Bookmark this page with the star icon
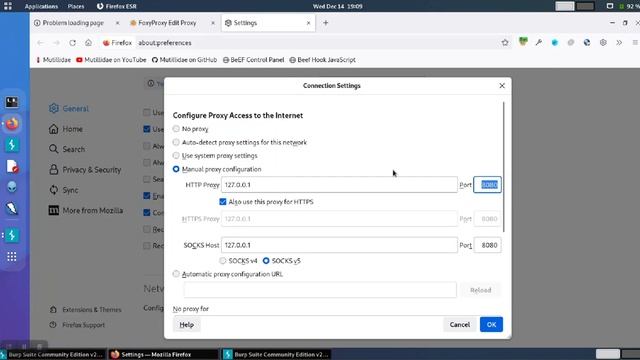 click(x=505, y=42)
